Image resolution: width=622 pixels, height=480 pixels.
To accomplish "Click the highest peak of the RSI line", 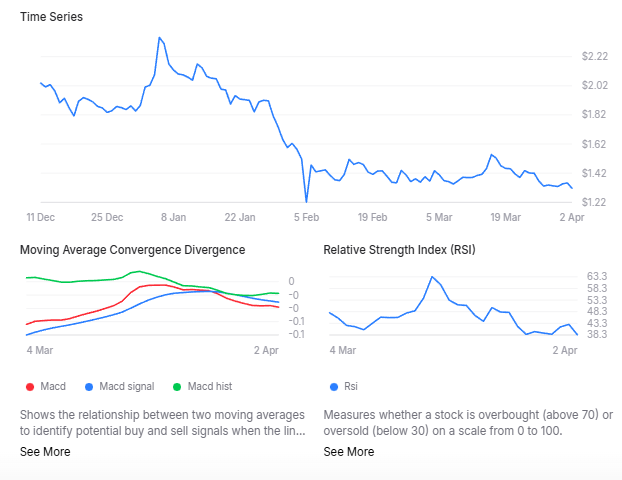I will point(432,277).
